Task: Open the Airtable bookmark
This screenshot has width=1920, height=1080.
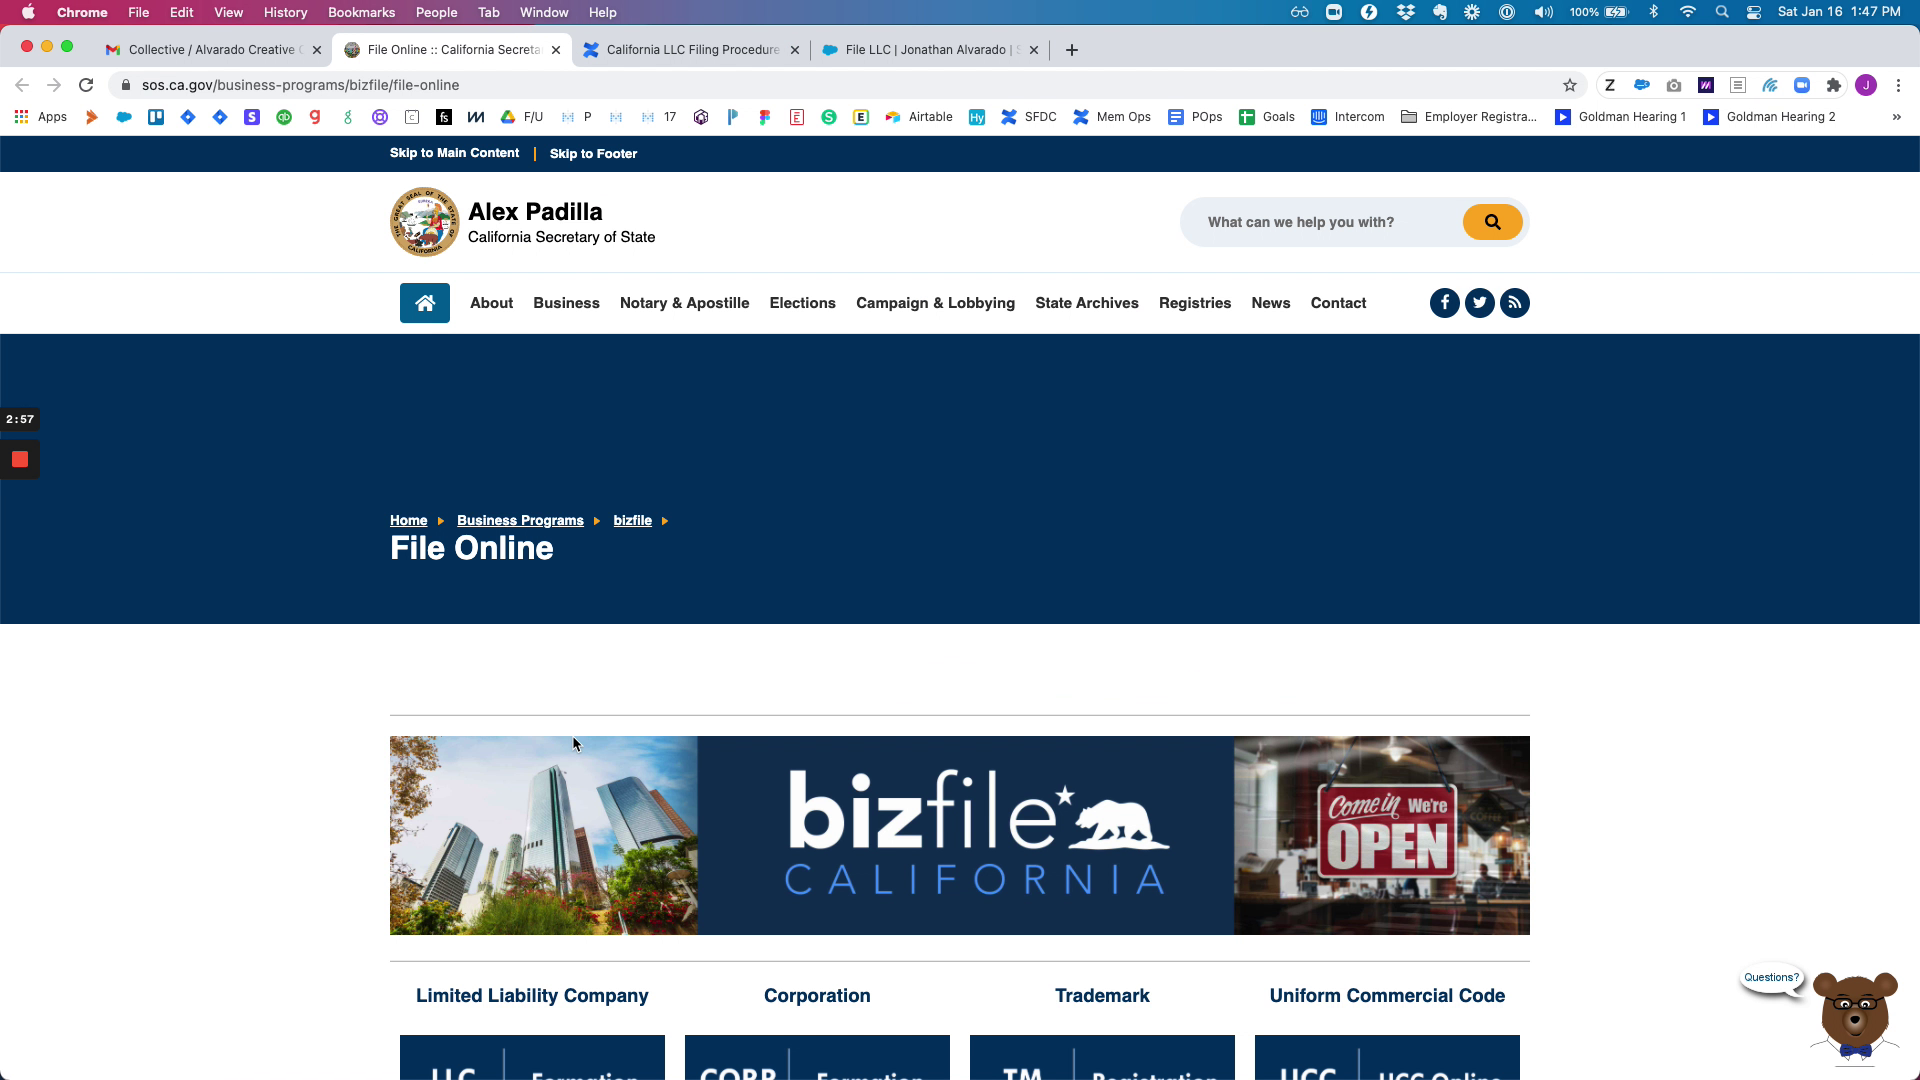Action: (x=919, y=117)
